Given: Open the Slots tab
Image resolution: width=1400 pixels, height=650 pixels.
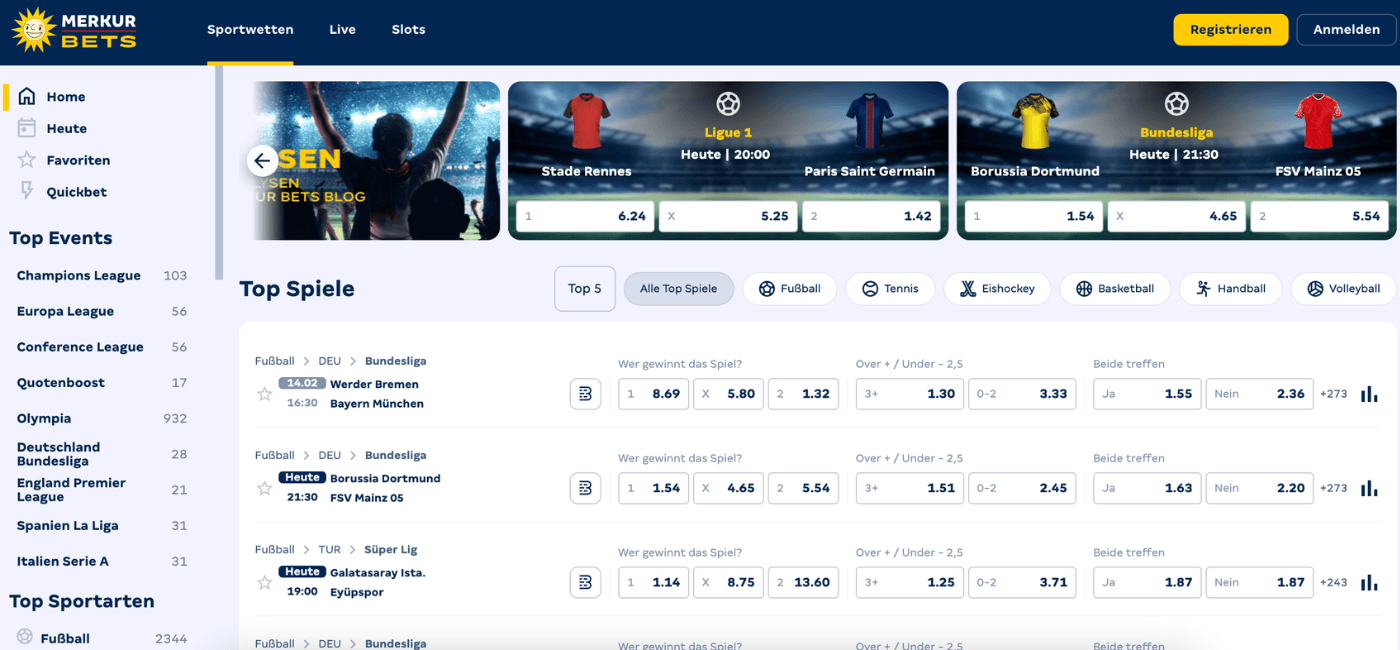Looking at the screenshot, I should (408, 30).
